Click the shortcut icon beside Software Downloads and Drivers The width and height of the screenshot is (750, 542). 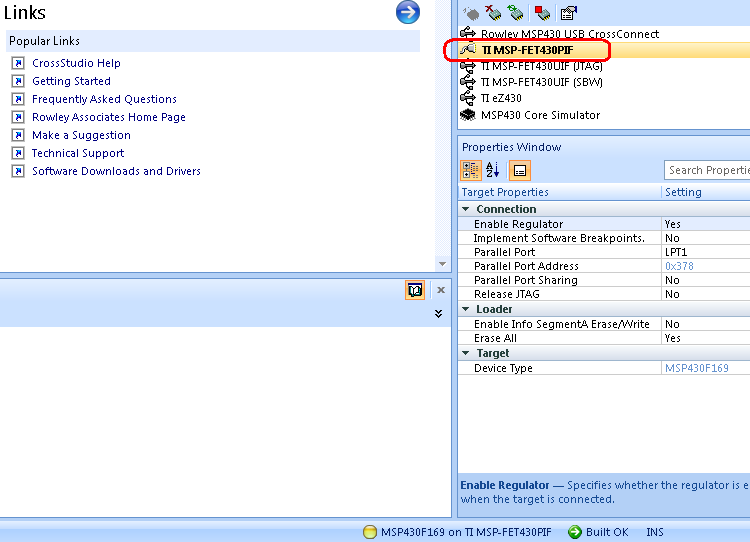point(18,171)
